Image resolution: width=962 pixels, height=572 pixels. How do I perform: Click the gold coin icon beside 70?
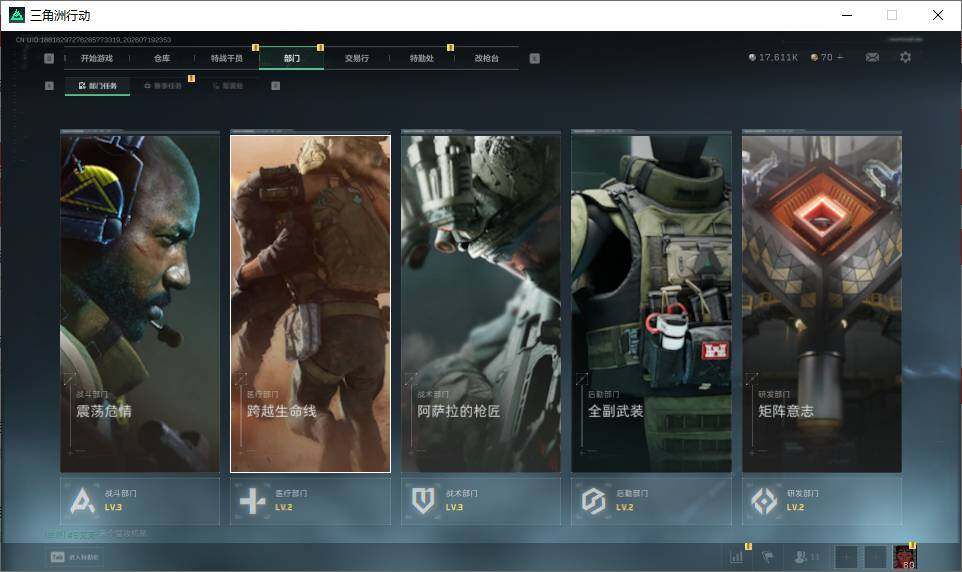(x=814, y=57)
